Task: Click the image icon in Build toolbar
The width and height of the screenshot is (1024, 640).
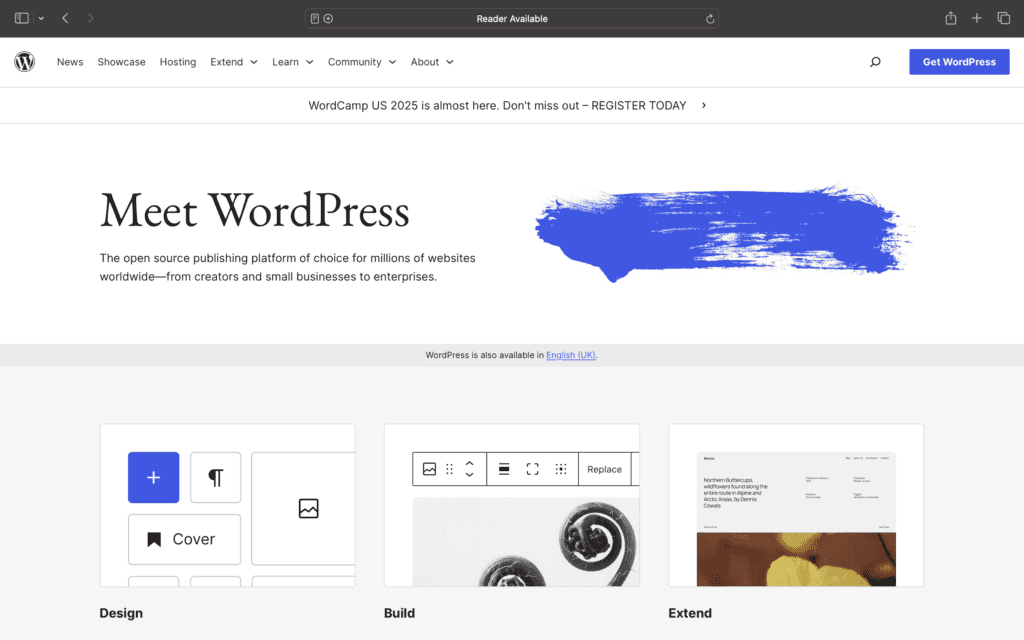Action: 429,469
